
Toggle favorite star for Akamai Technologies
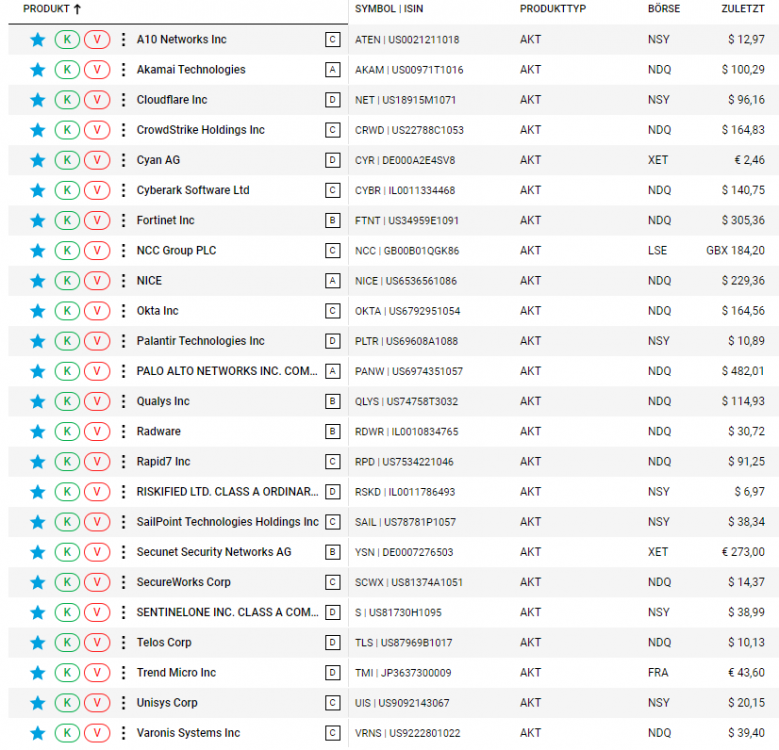click(x=38, y=70)
